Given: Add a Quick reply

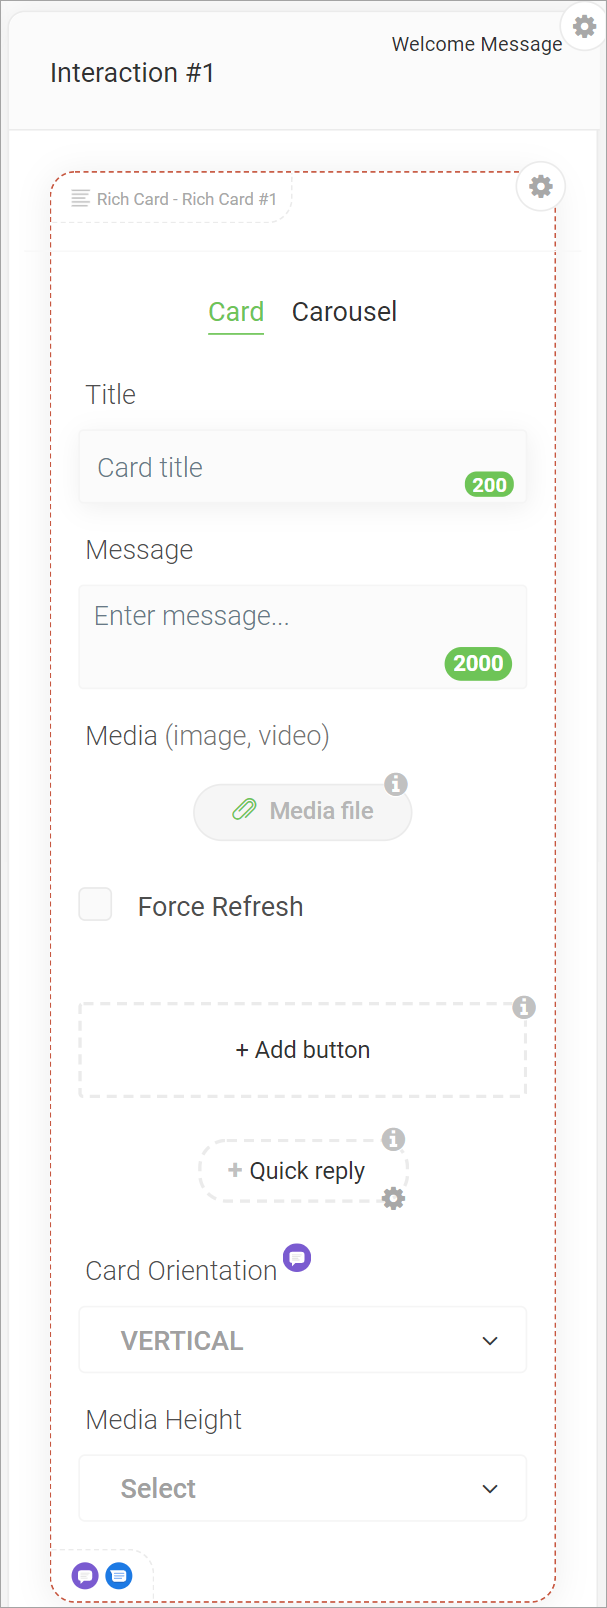Looking at the screenshot, I should [x=303, y=1171].
